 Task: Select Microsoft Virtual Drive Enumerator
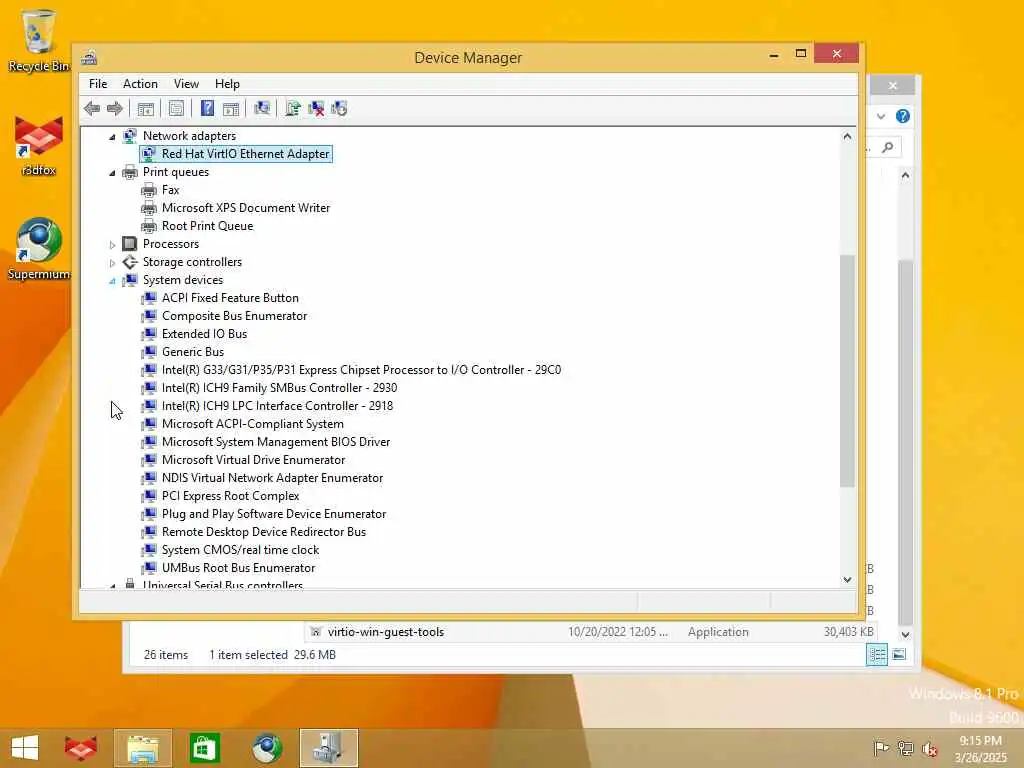tap(253, 460)
